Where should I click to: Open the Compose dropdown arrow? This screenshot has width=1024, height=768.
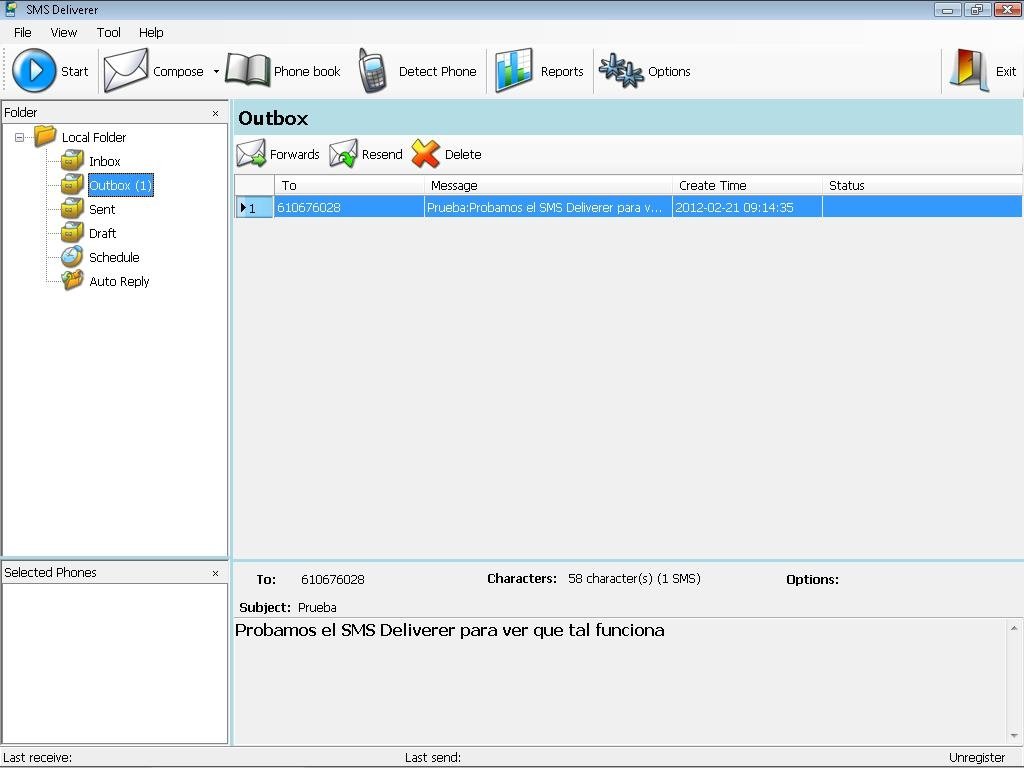[216, 71]
